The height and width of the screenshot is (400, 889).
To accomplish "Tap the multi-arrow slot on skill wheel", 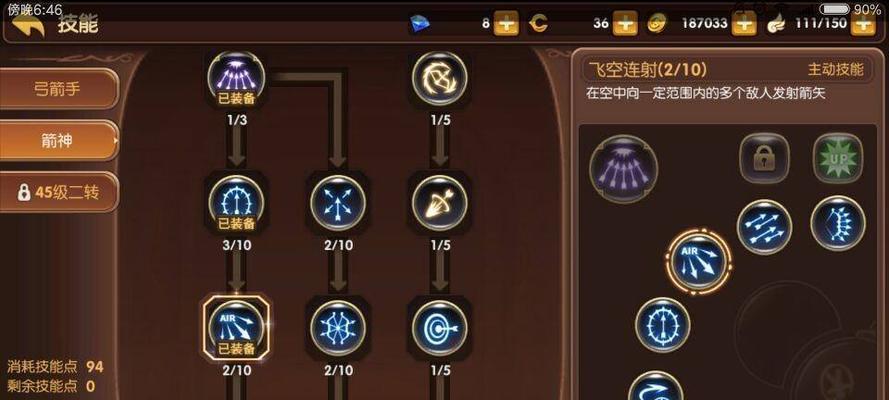I will coord(764,227).
